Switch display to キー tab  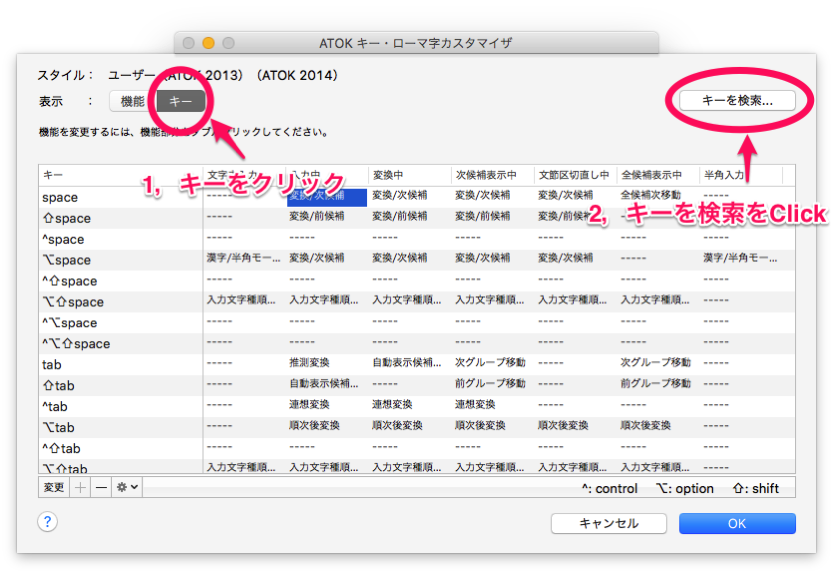pyautogui.click(x=181, y=101)
